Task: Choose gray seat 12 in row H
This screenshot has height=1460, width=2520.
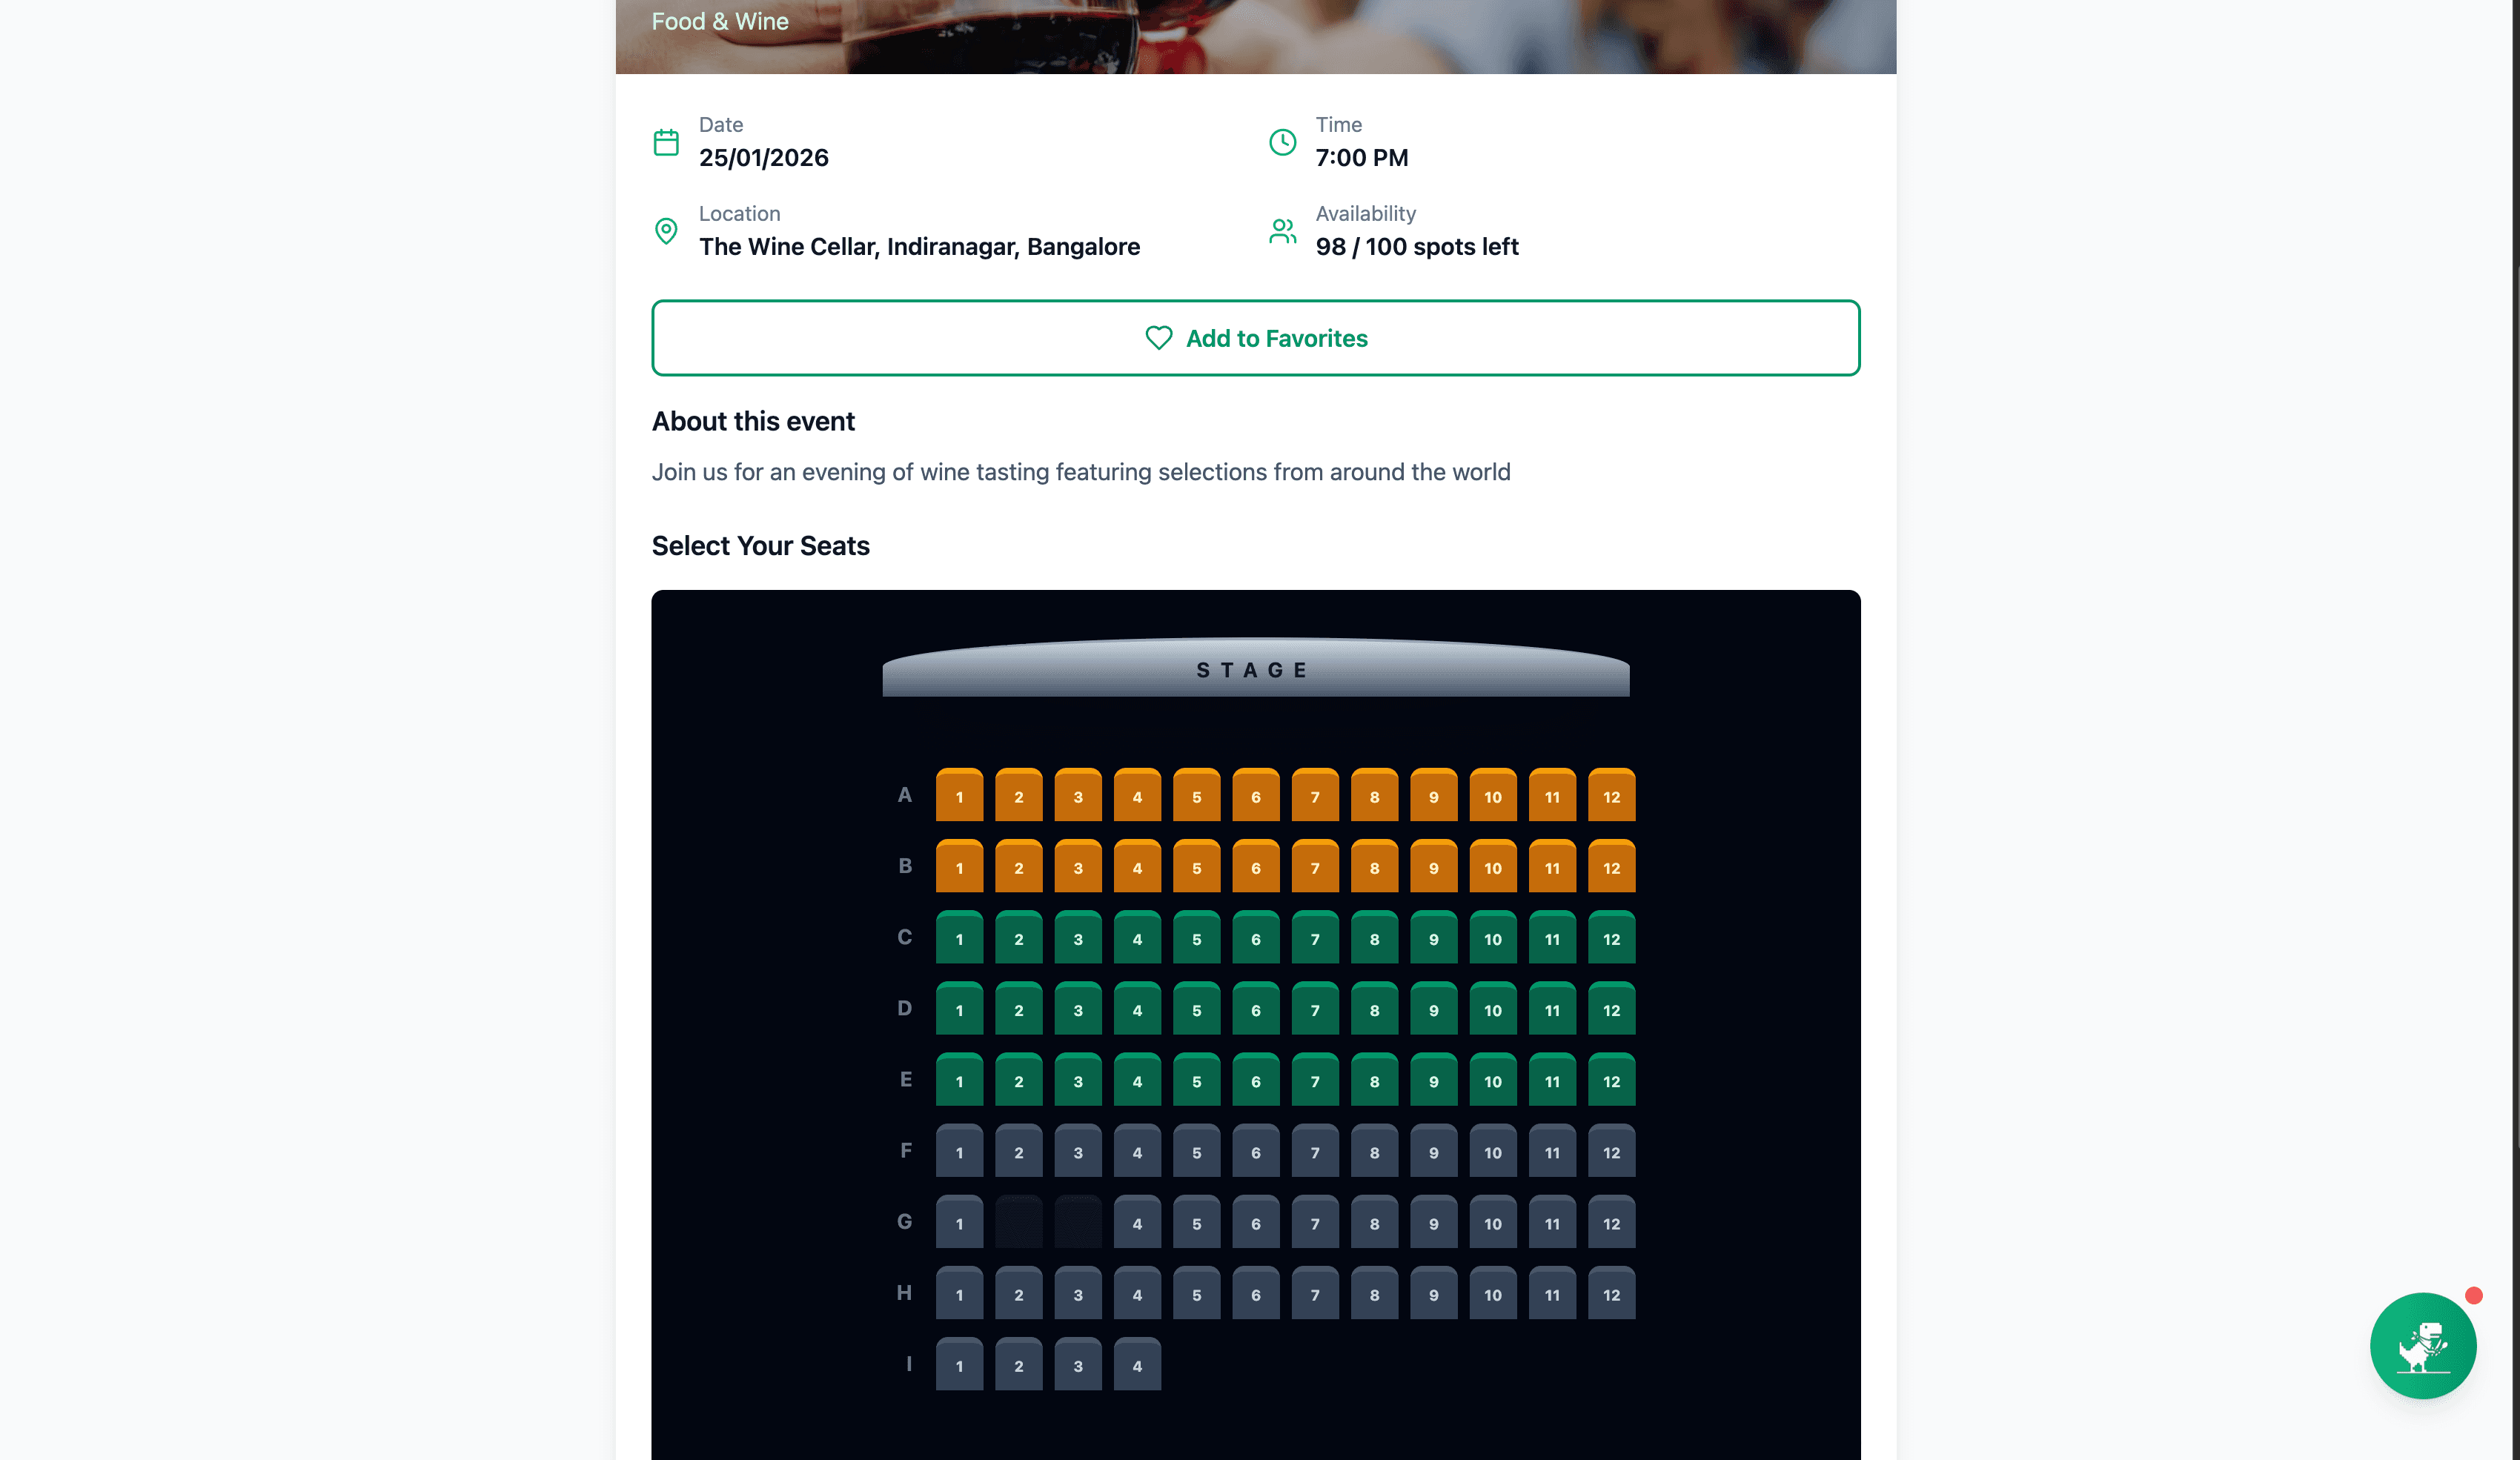Action: pyautogui.click(x=1611, y=1293)
